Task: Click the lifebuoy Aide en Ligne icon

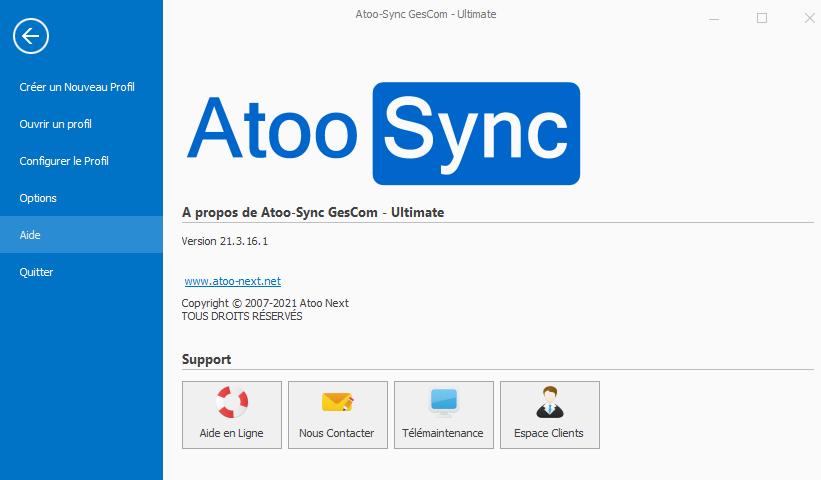Action: tap(232, 402)
